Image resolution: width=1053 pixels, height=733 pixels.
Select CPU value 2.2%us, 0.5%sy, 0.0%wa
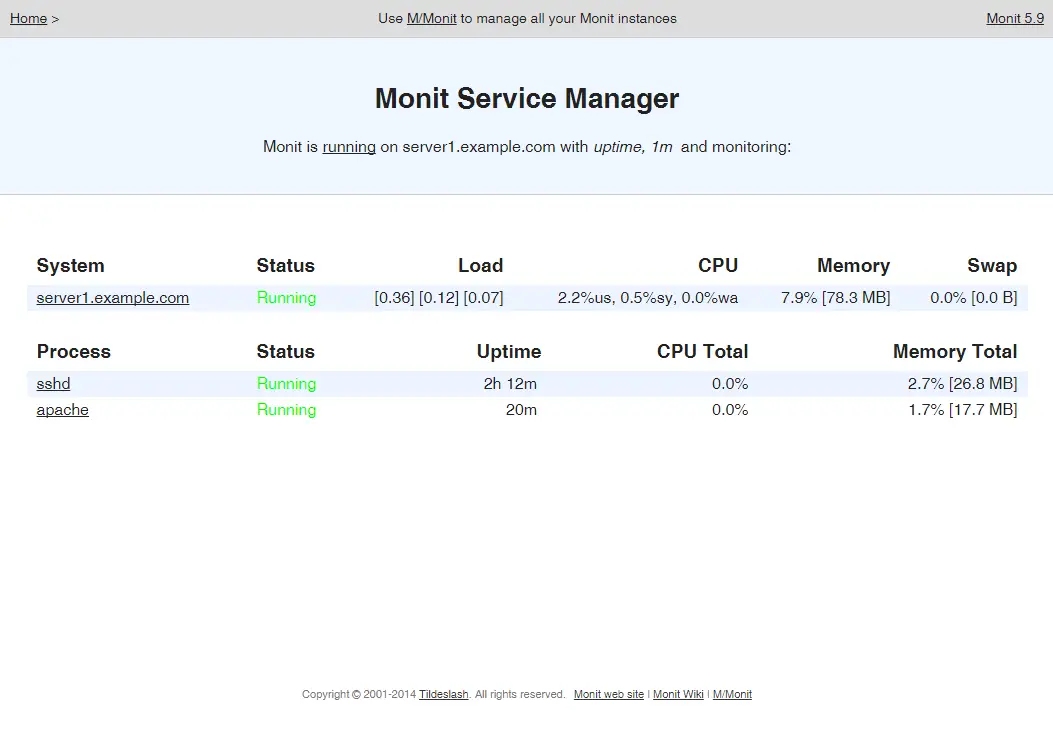[x=647, y=298]
